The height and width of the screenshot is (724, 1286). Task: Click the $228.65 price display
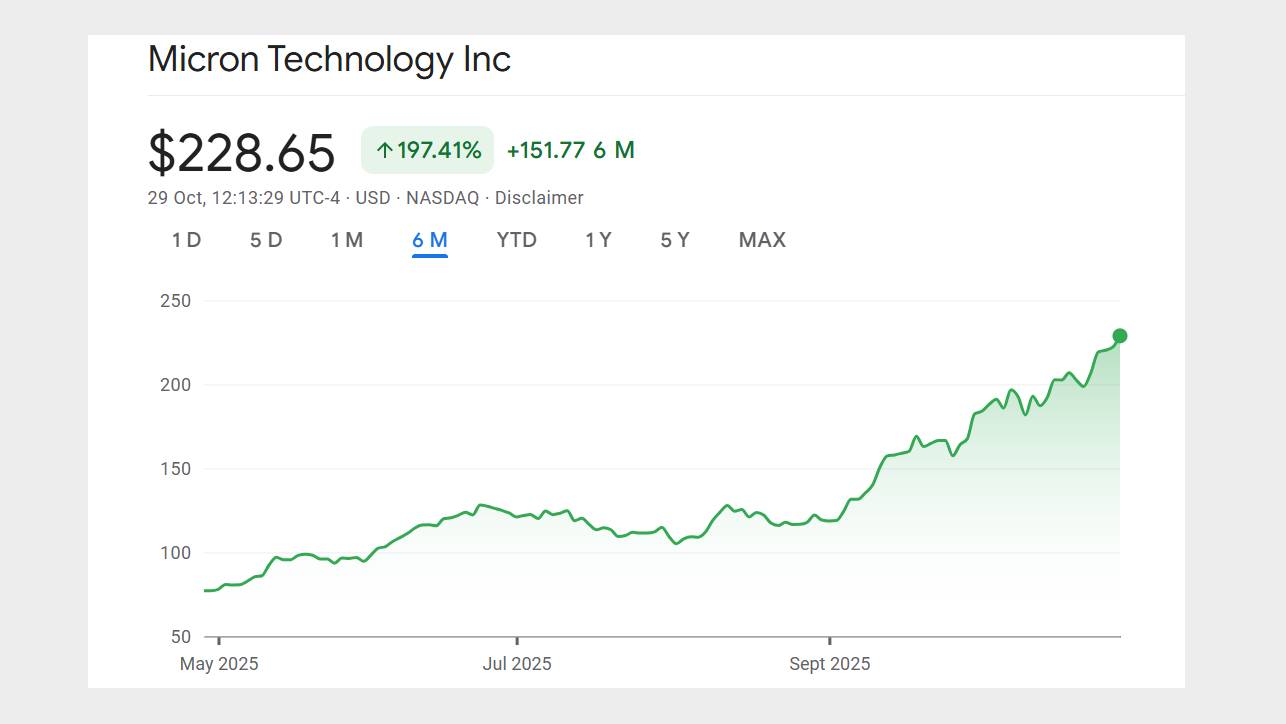click(242, 153)
